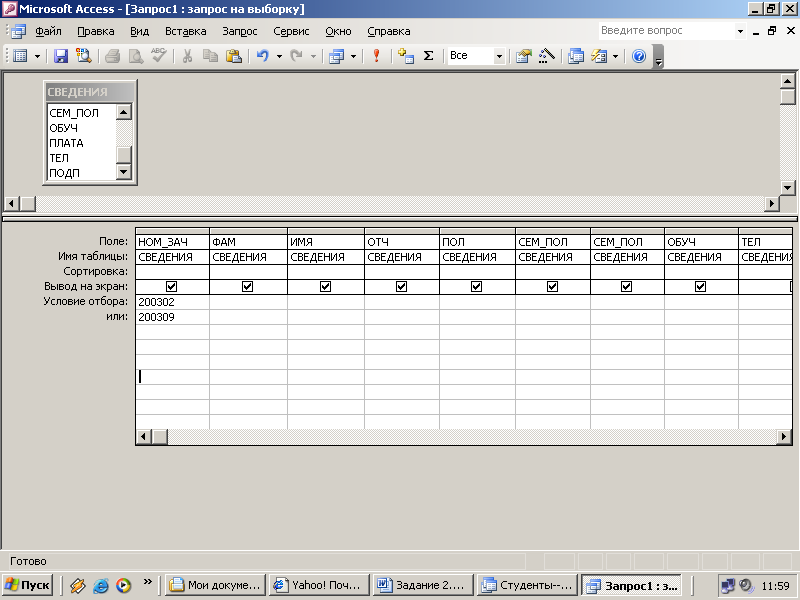Viewport: 800px width, 600px height.
Task: Click right arrow of query grid scrollbar
Action: coord(784,436)
